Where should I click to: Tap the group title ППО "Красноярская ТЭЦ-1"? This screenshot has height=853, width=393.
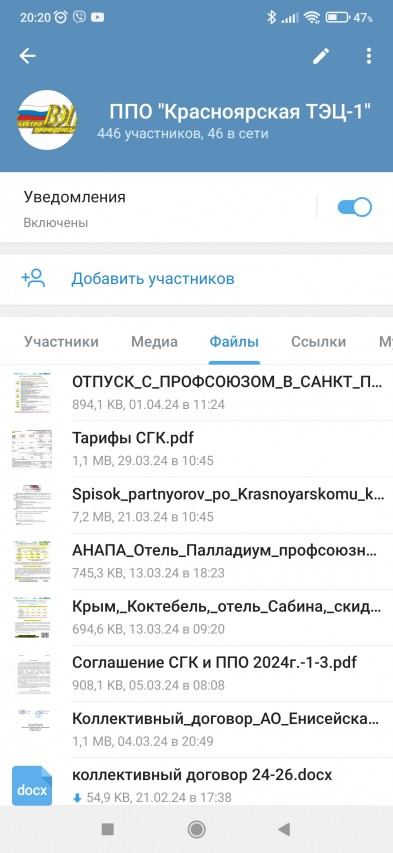[240, 113]
